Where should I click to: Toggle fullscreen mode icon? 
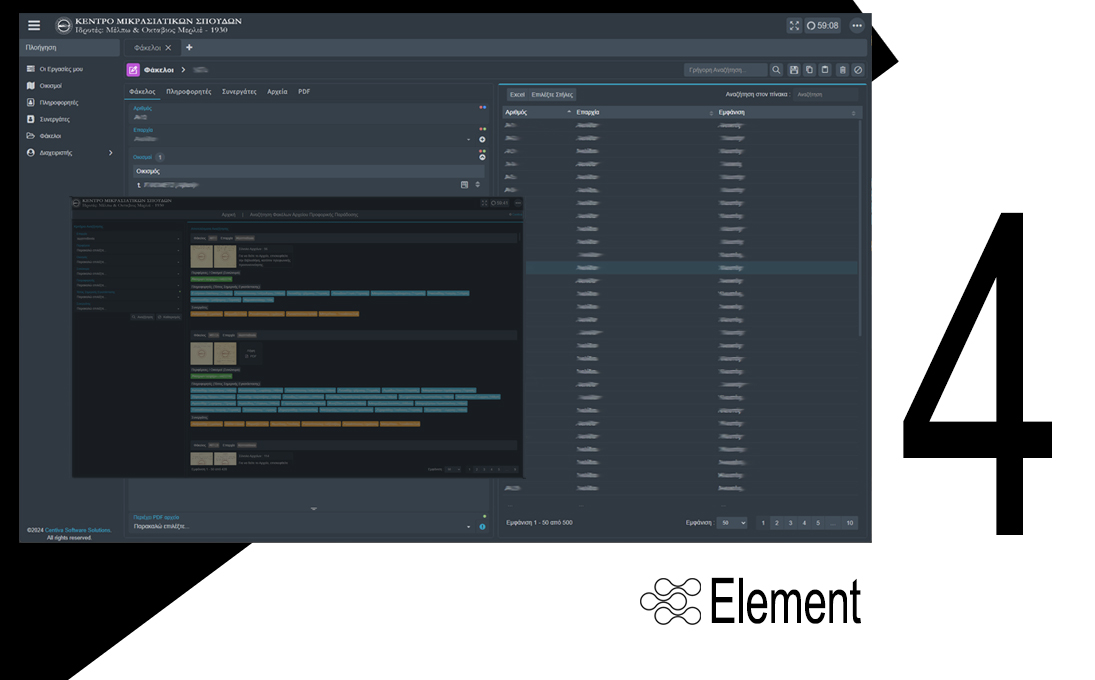[794, 25]
